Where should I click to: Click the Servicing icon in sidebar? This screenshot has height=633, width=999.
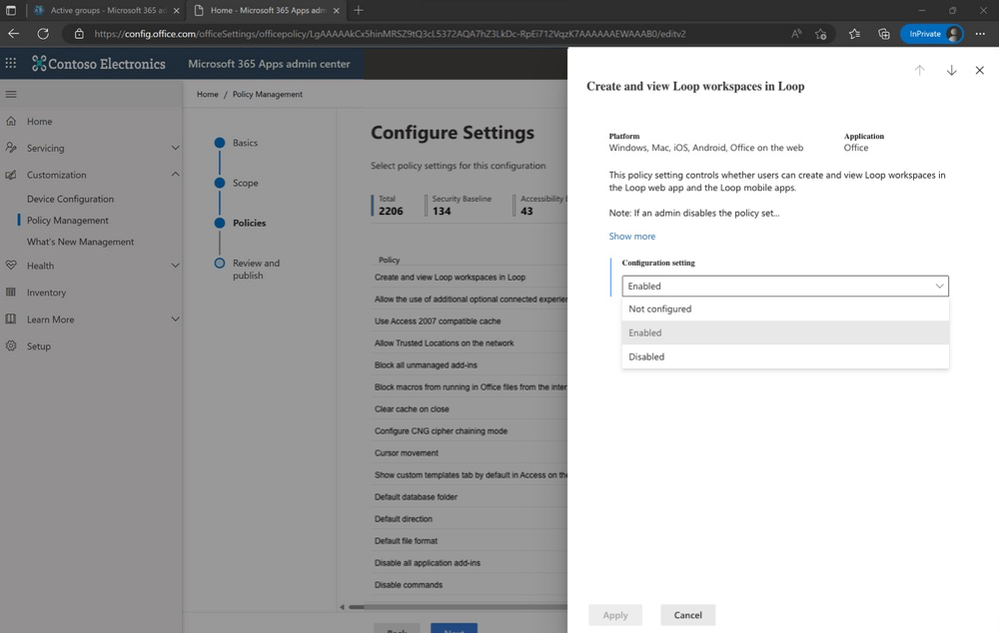[11, 148]
